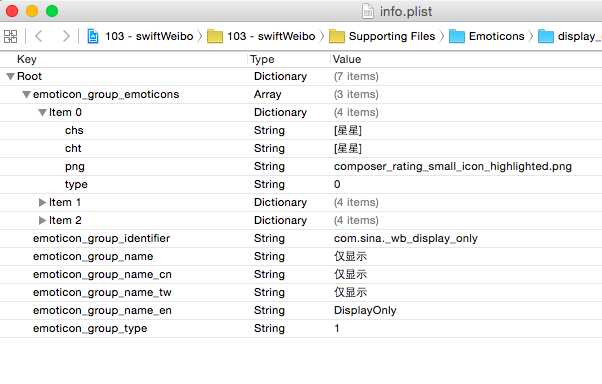This screenshot has height=384, width=602.
Task: Click the Value column header
Action: (x=347, y=59)
